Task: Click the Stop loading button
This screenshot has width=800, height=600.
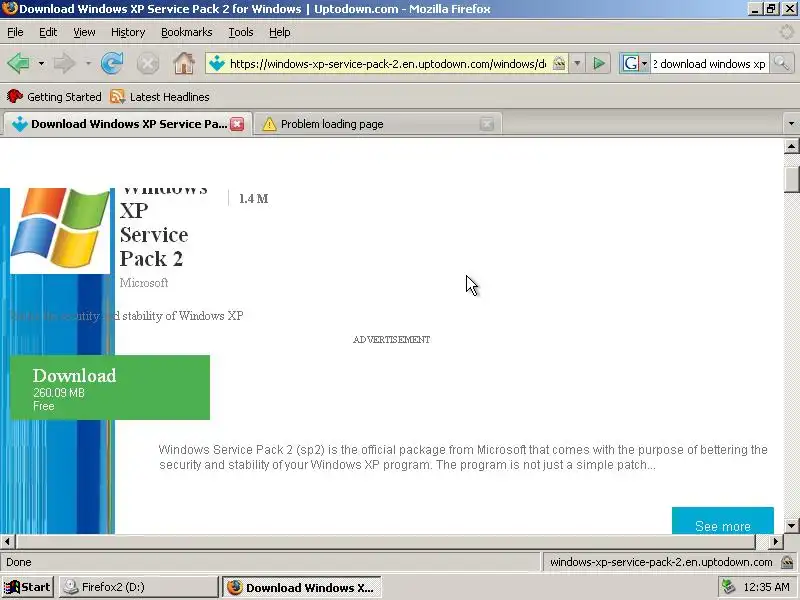Action: 148,64
